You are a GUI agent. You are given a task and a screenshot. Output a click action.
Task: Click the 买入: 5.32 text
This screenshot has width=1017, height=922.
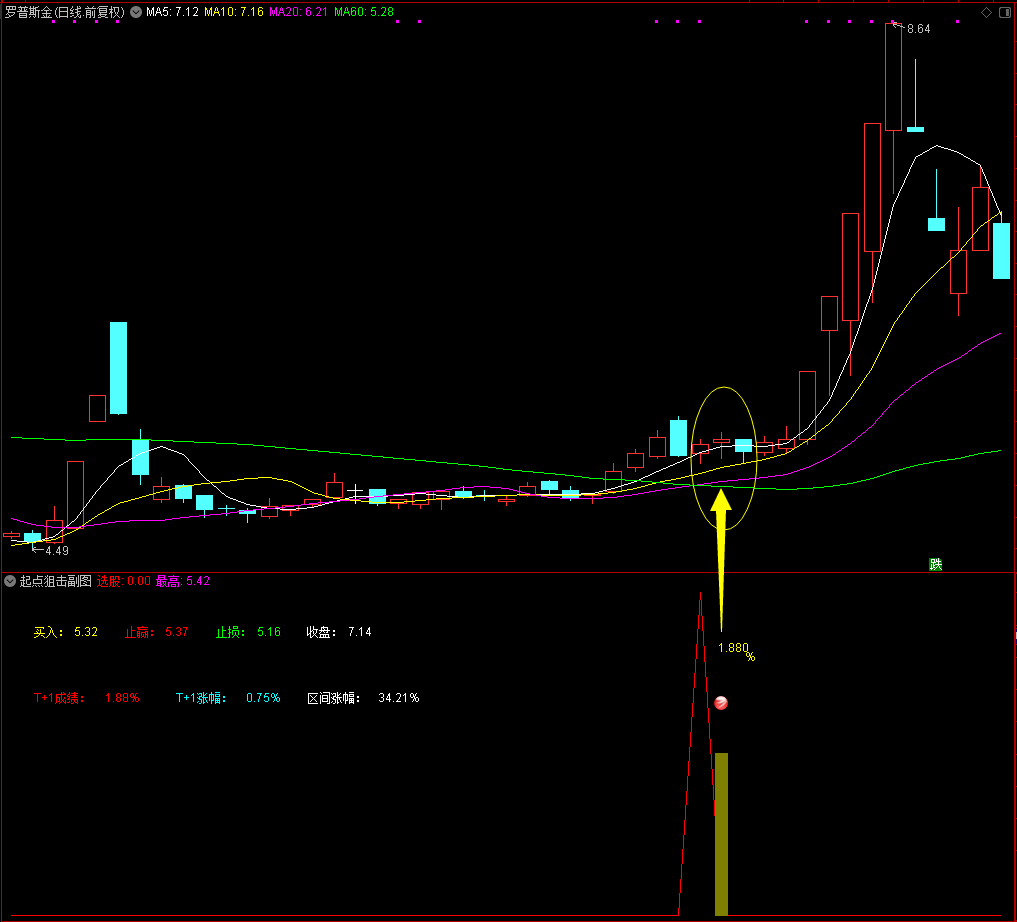[x=66, y=632]
